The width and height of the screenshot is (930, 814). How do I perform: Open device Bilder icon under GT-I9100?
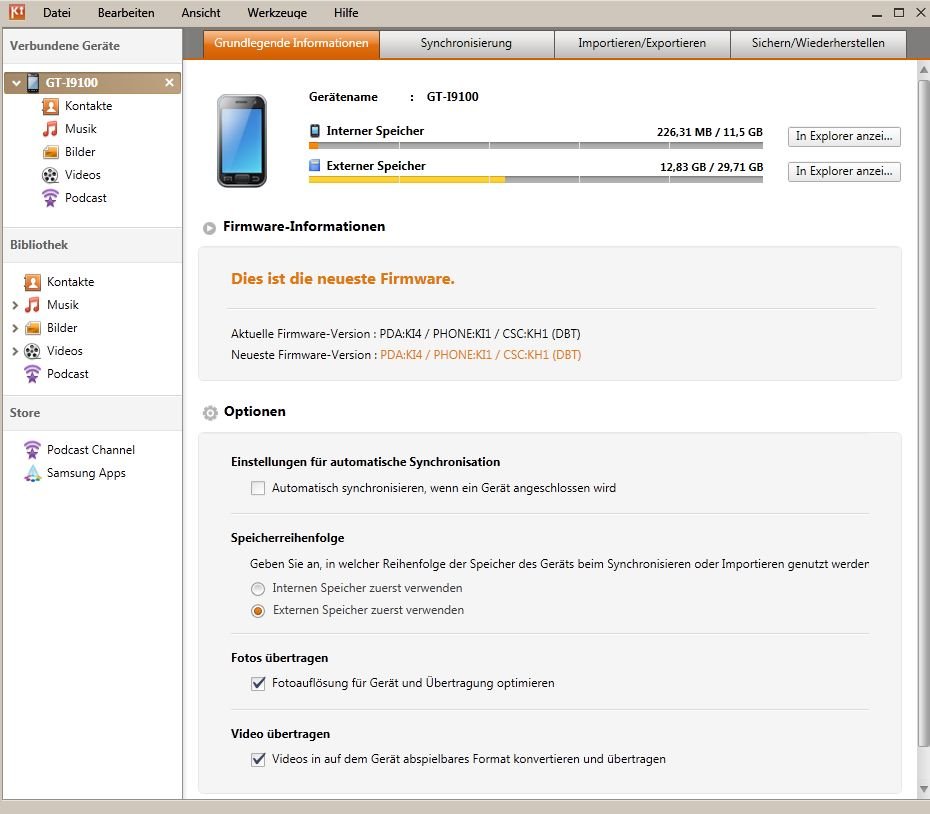50,152
